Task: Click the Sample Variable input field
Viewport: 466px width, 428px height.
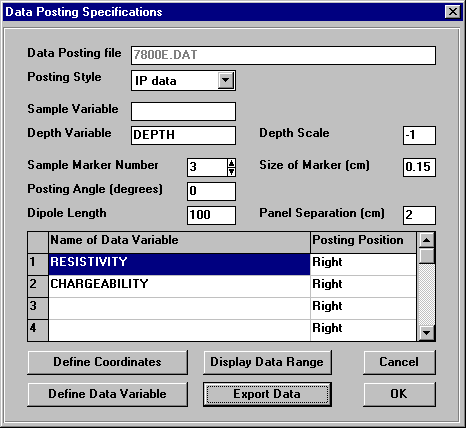Action: [x=183, y=111]
